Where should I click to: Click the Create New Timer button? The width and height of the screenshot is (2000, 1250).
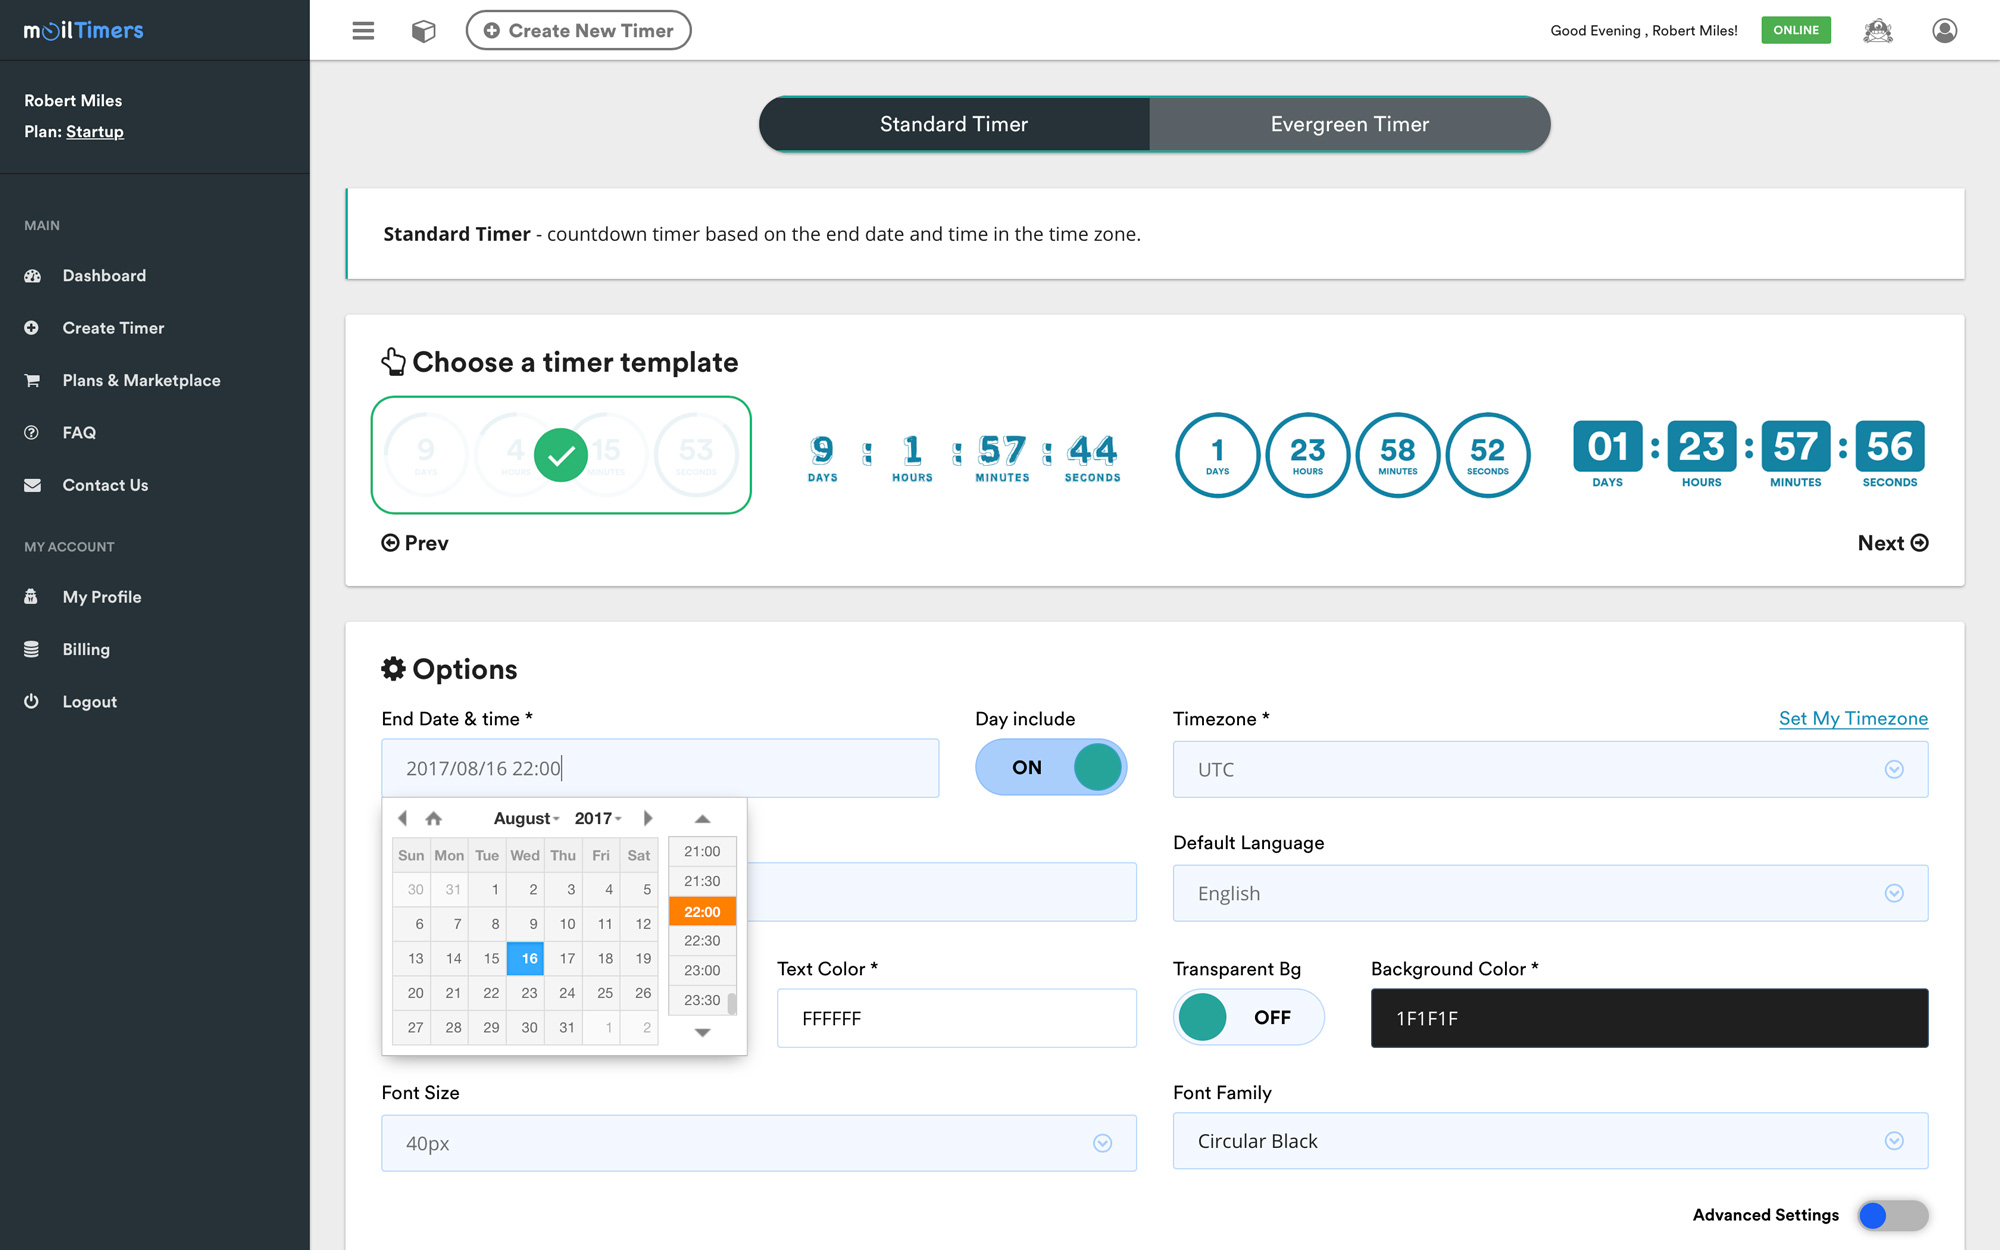[x=579, y=31]
